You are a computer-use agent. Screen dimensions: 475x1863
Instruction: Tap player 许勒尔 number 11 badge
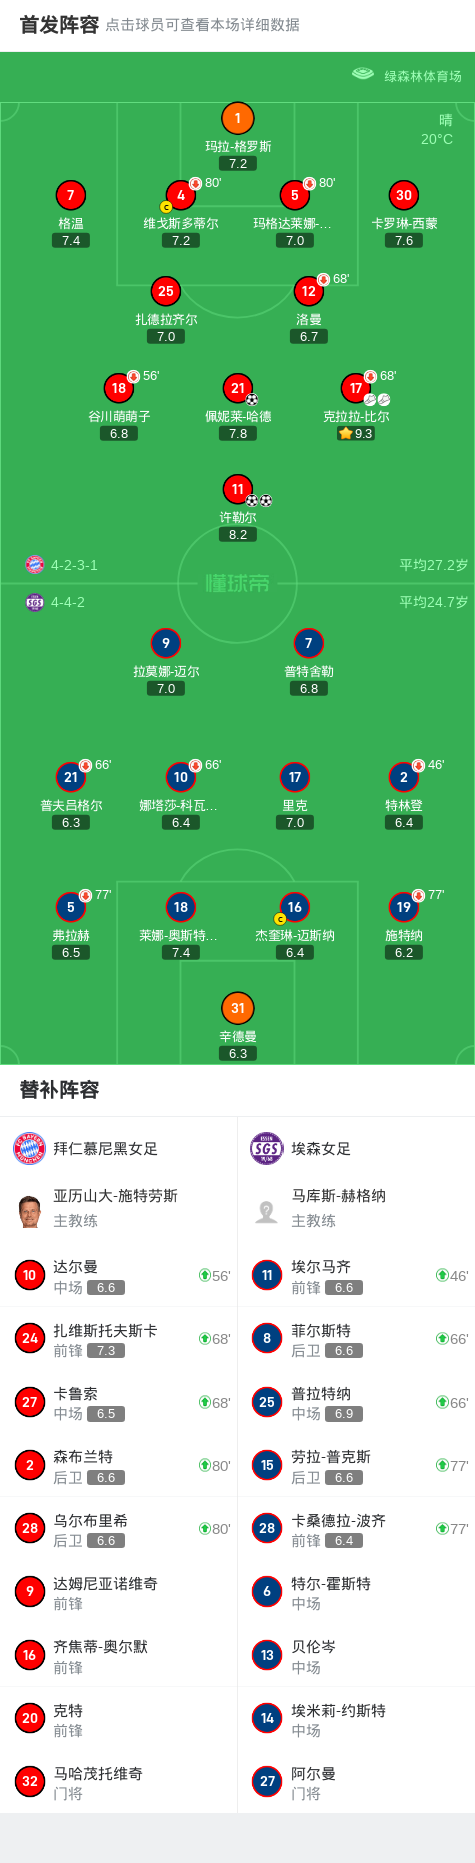pos(237,489)
